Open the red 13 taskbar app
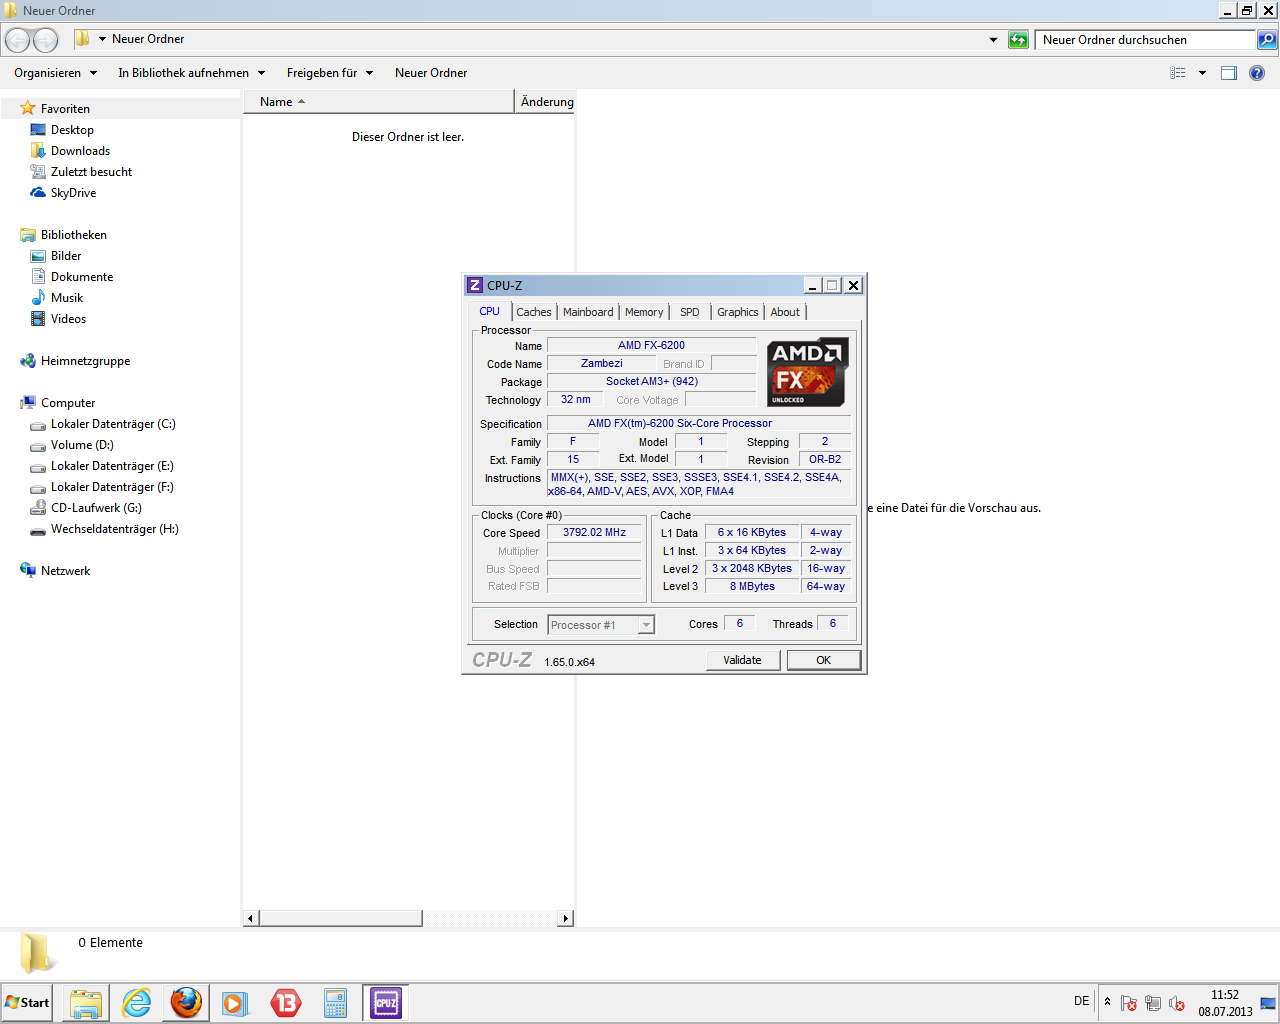The width and height of the screenshot is (1280, 1024). [x=285, y=1003]
